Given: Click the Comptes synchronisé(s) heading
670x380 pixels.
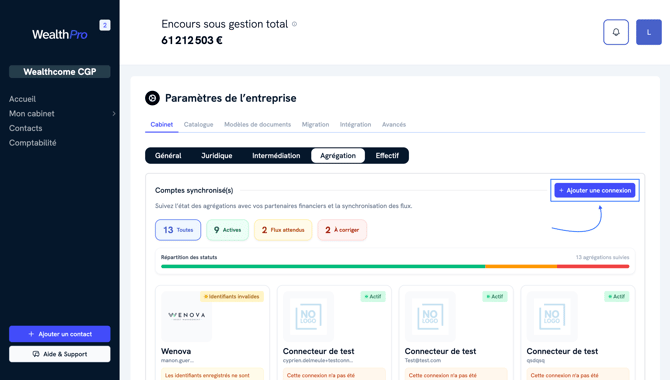Looking at the screenshot, I should (194, 190).
